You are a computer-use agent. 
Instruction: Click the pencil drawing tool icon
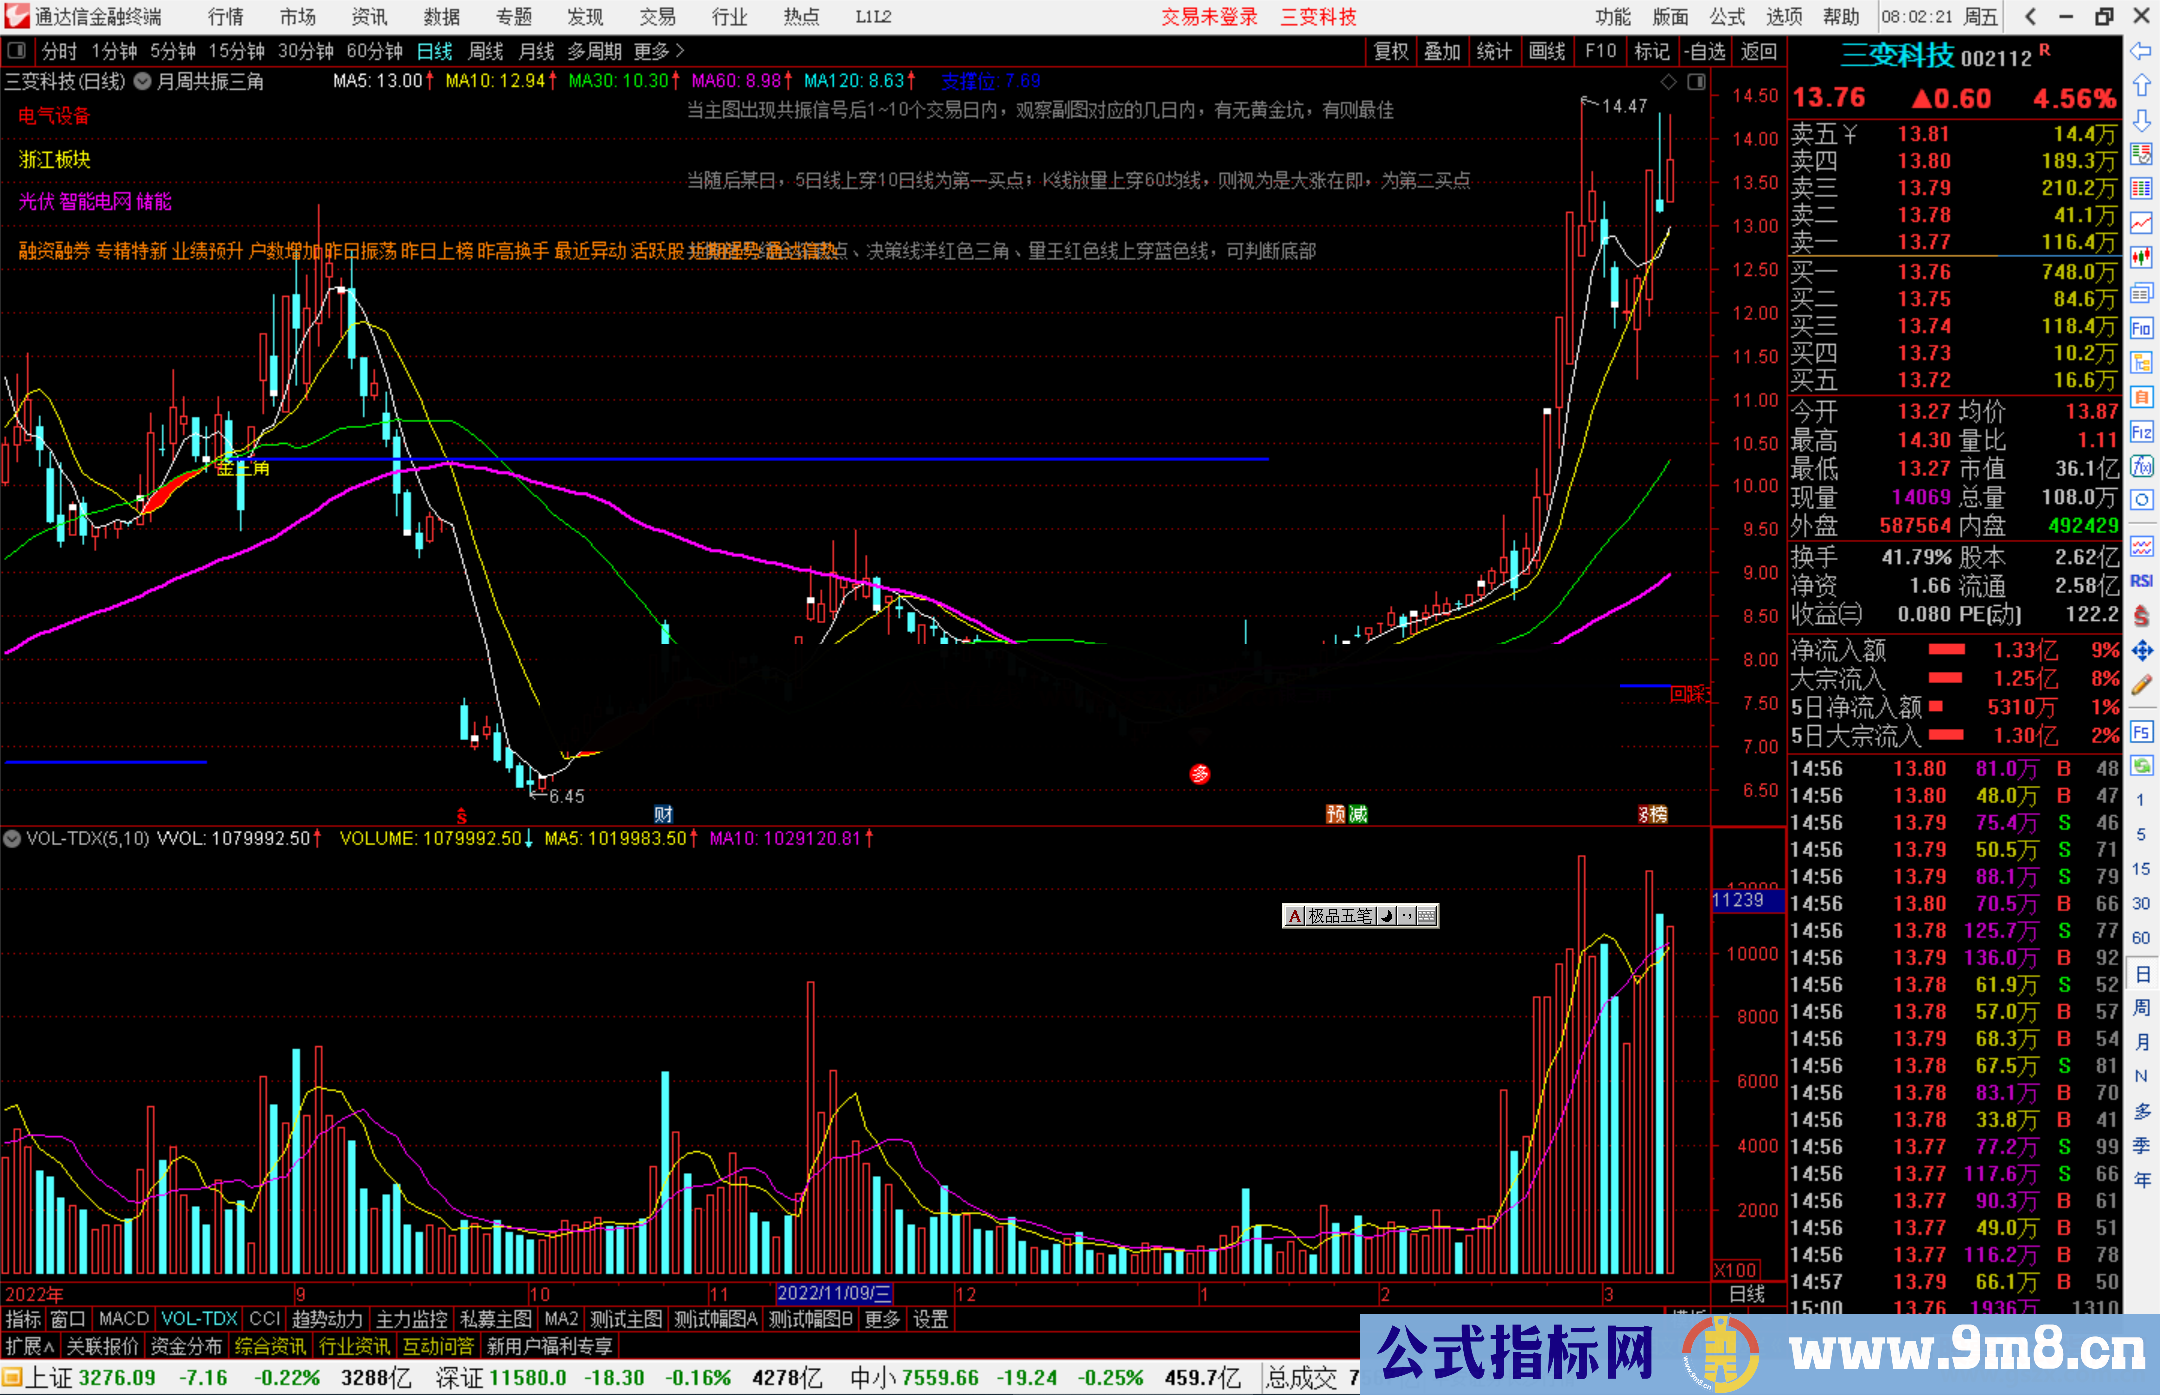pyautogui.click(x=2141, y=685)
